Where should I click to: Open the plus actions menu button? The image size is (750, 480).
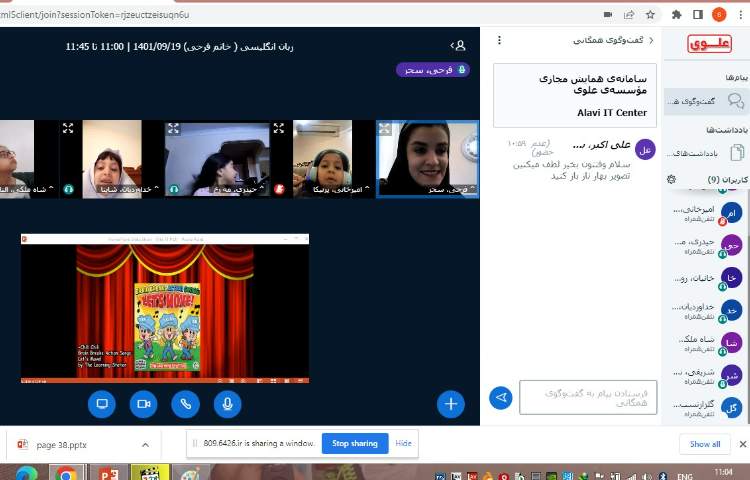451,404
